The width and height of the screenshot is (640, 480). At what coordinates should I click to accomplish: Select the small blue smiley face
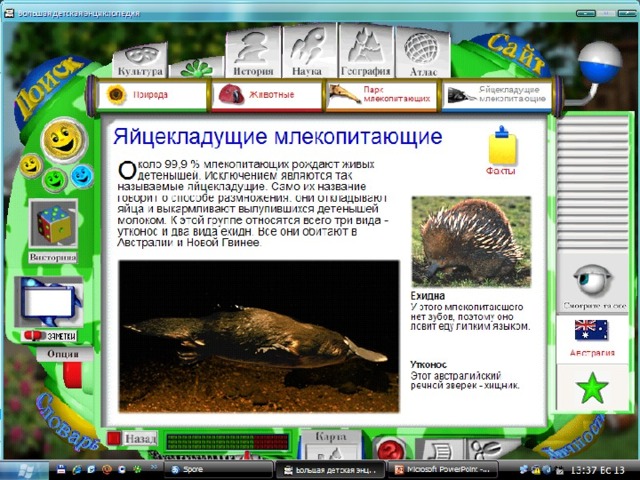82,176
